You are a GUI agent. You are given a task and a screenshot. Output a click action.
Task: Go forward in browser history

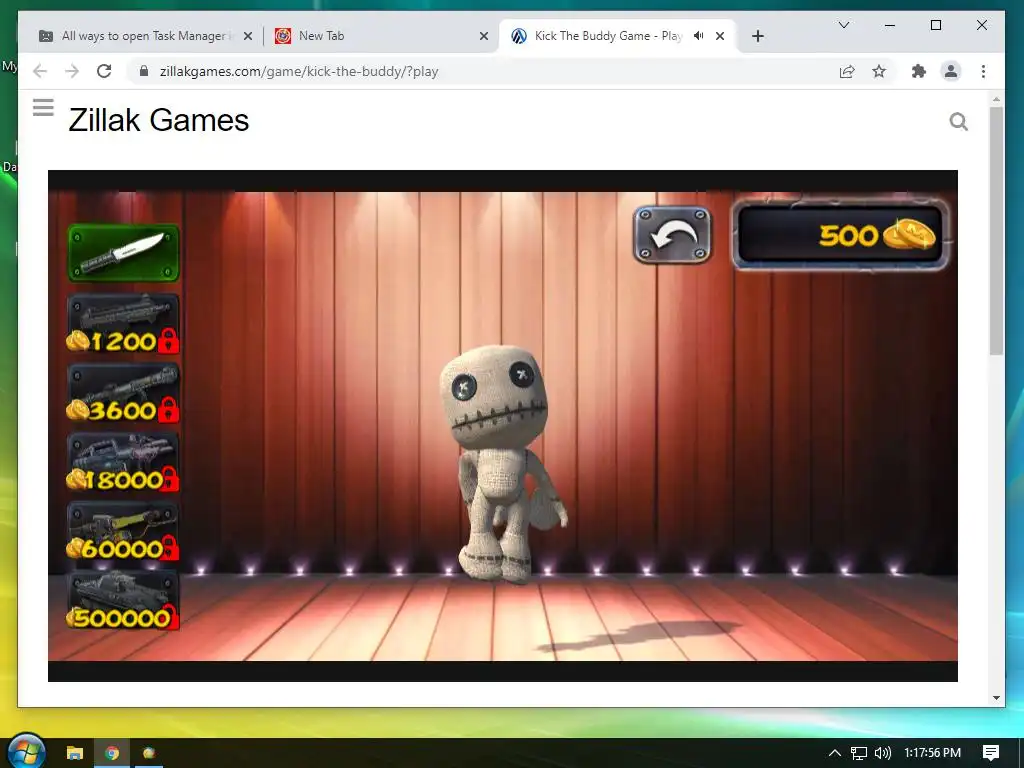point(72,71)
